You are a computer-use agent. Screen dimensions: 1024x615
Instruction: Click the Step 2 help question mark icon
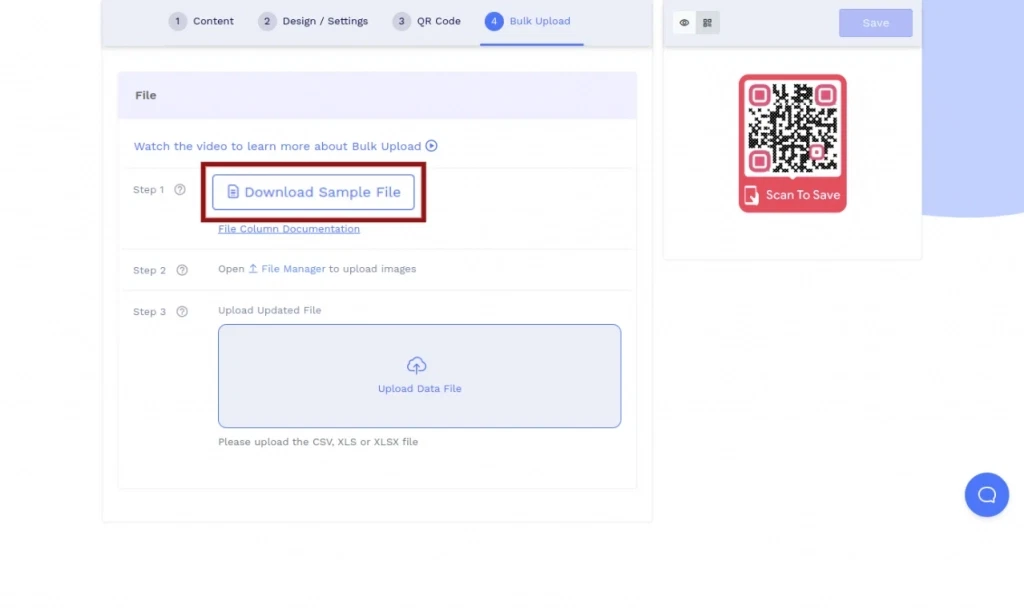tap(182, 270)
